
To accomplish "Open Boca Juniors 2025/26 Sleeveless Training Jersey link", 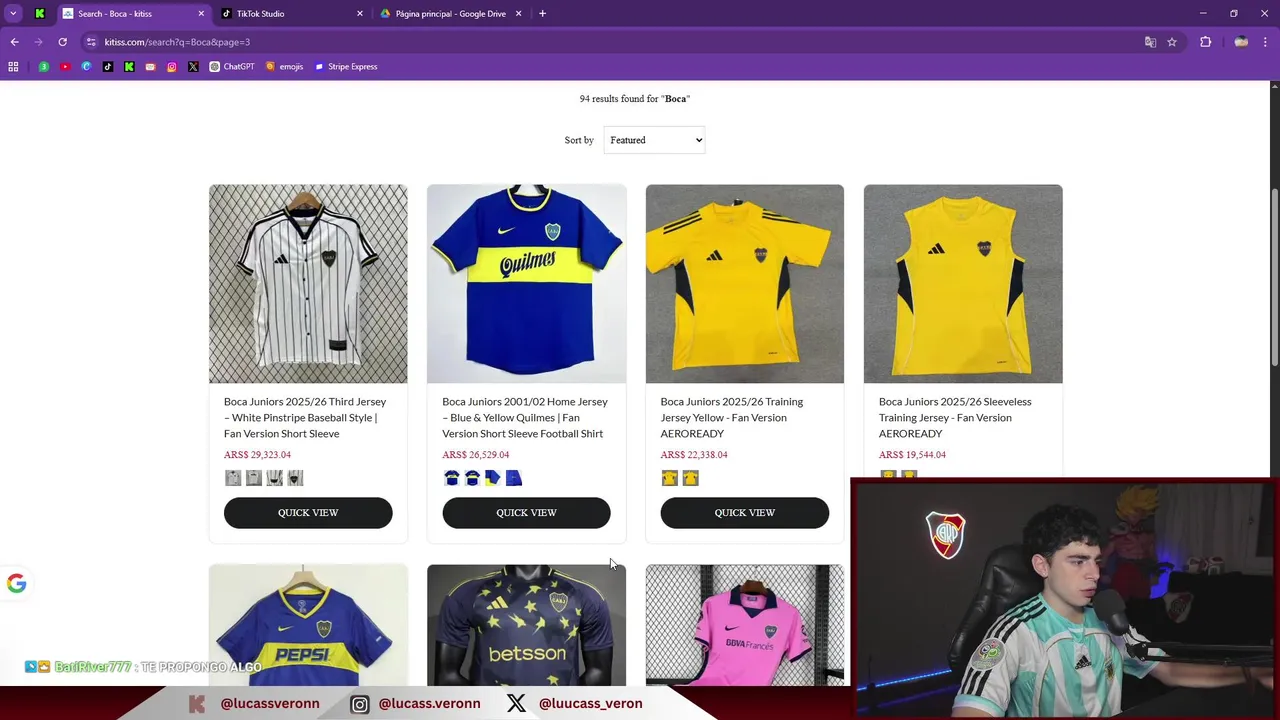I will [955, 417].
